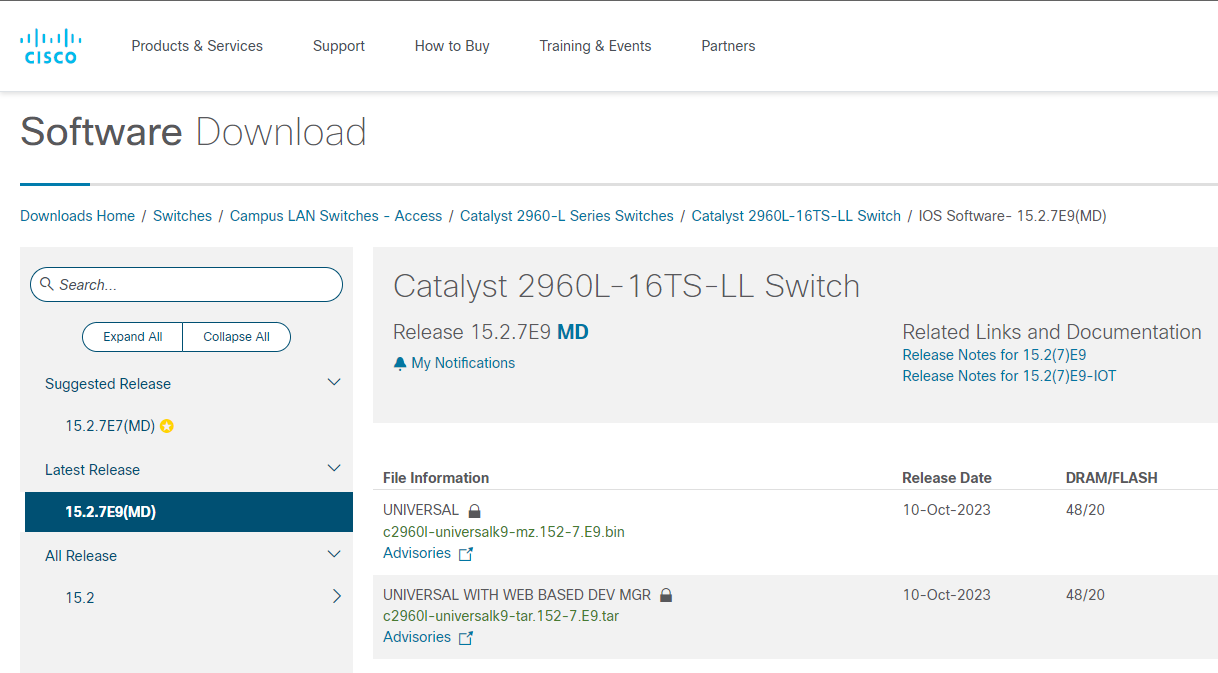Select latest release 15.2.7E9(MD)
The width and height of the screenshot is (1218, 673).
pyautogui.click(x=189, y=512)
